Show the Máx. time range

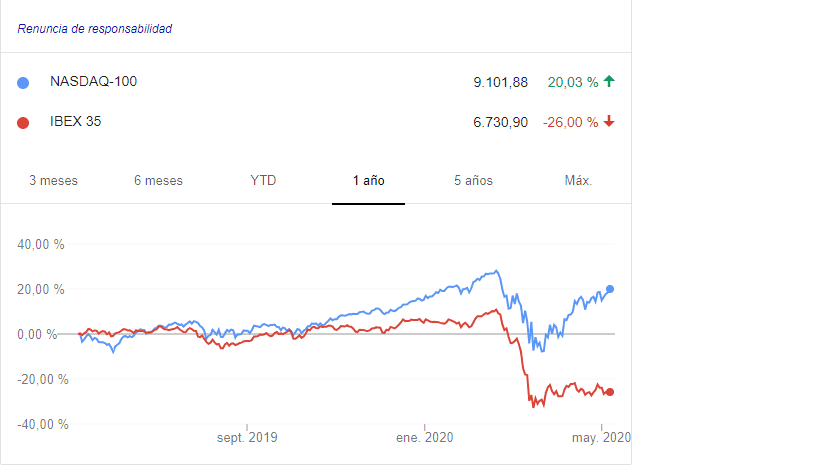pos(578,181)
